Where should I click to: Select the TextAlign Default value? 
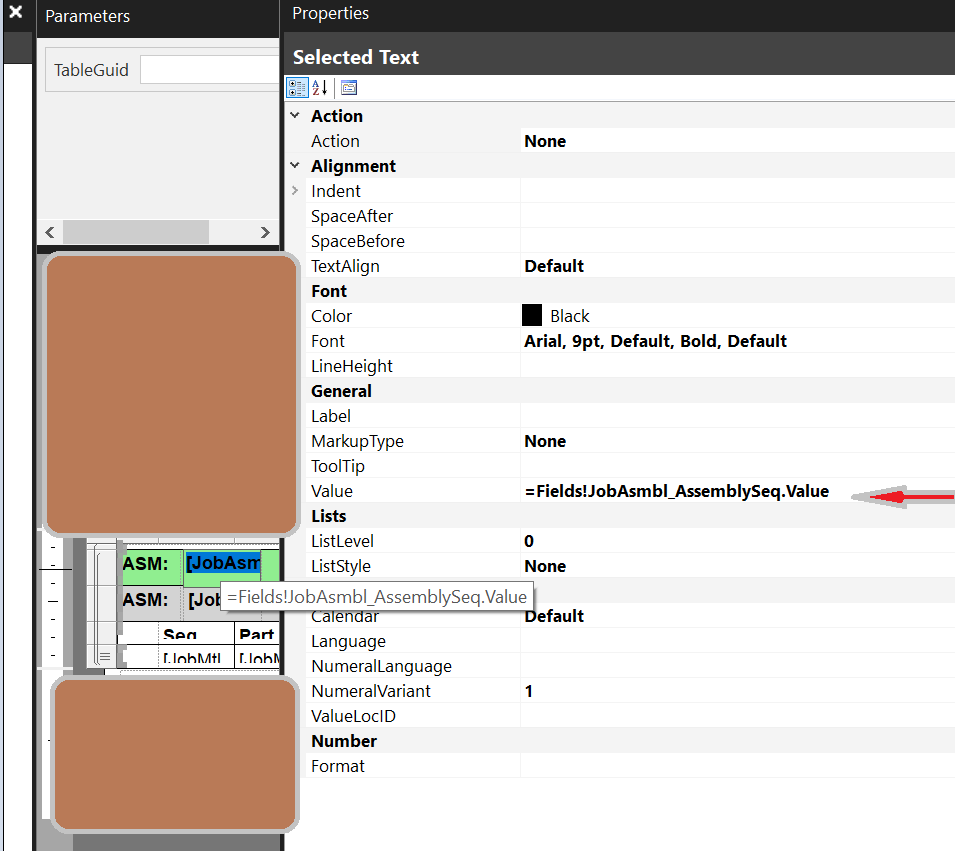pos(554,266)
